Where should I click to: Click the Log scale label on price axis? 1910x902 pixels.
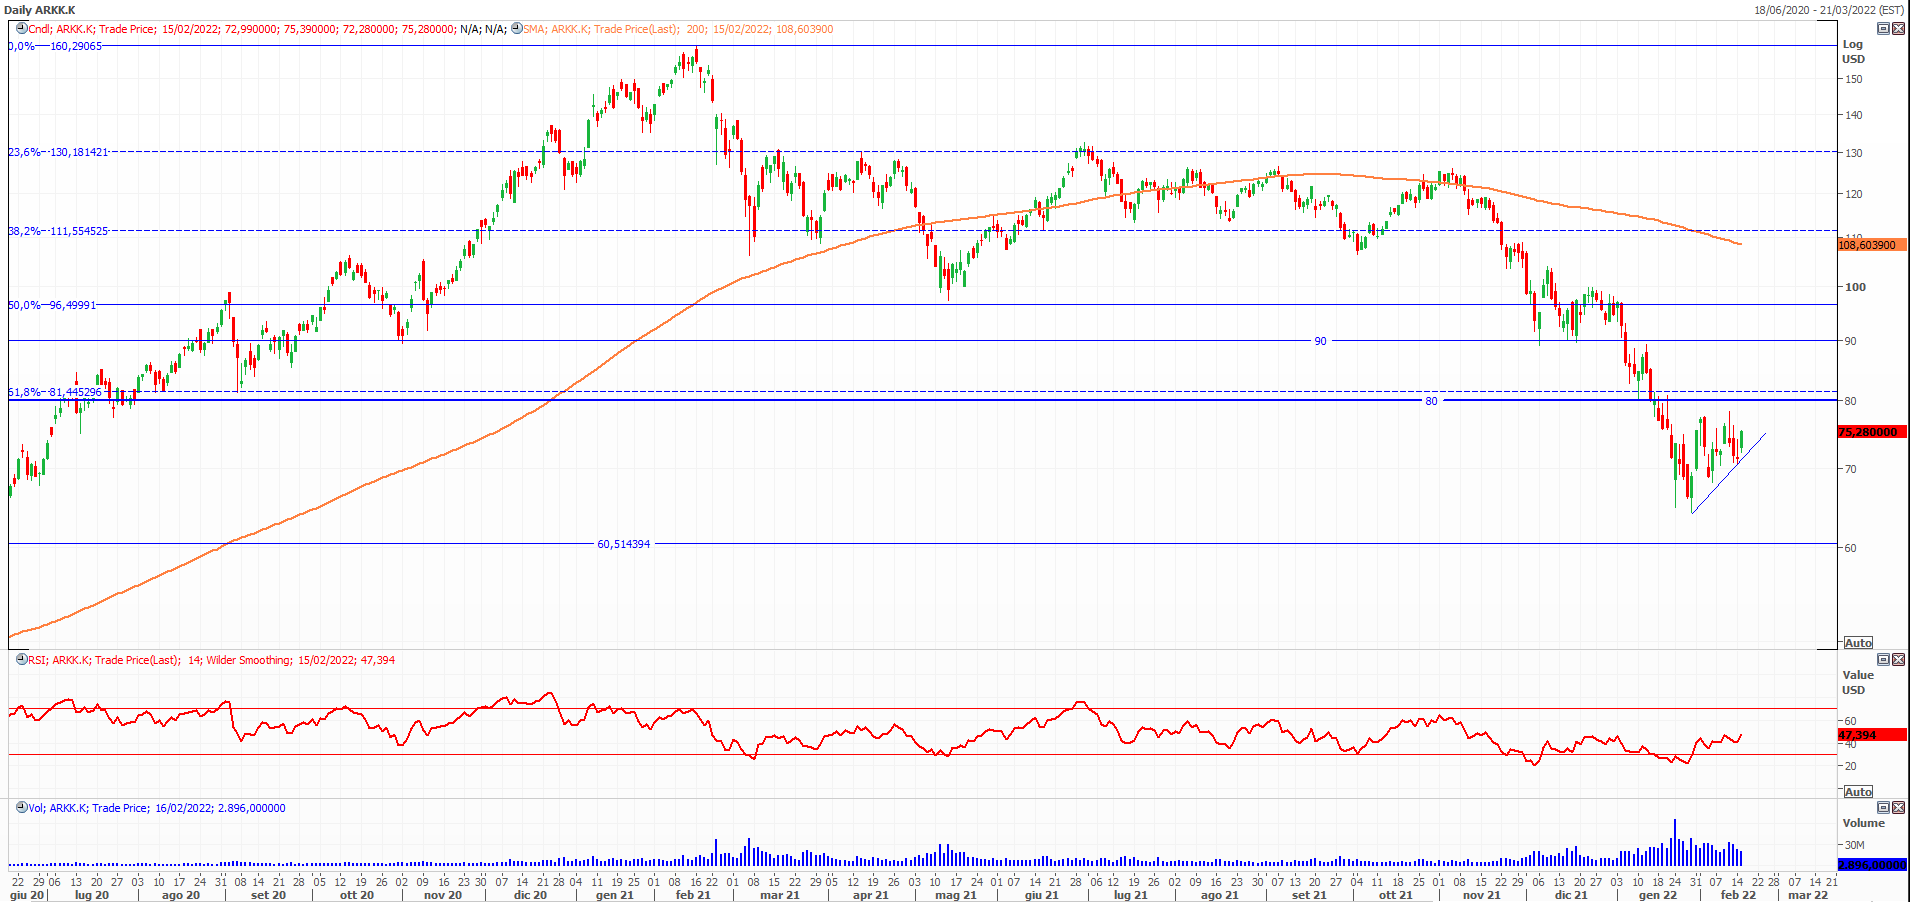[1852, 44]
